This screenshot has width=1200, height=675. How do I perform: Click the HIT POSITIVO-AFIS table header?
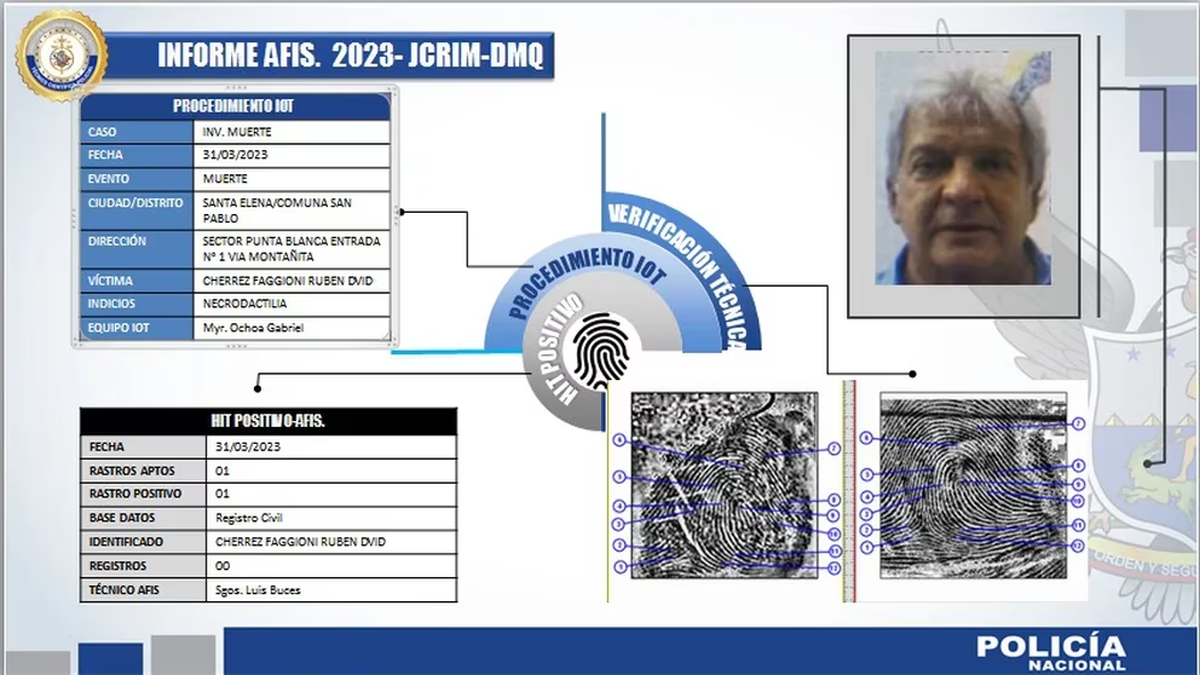(x=268, y=422)
